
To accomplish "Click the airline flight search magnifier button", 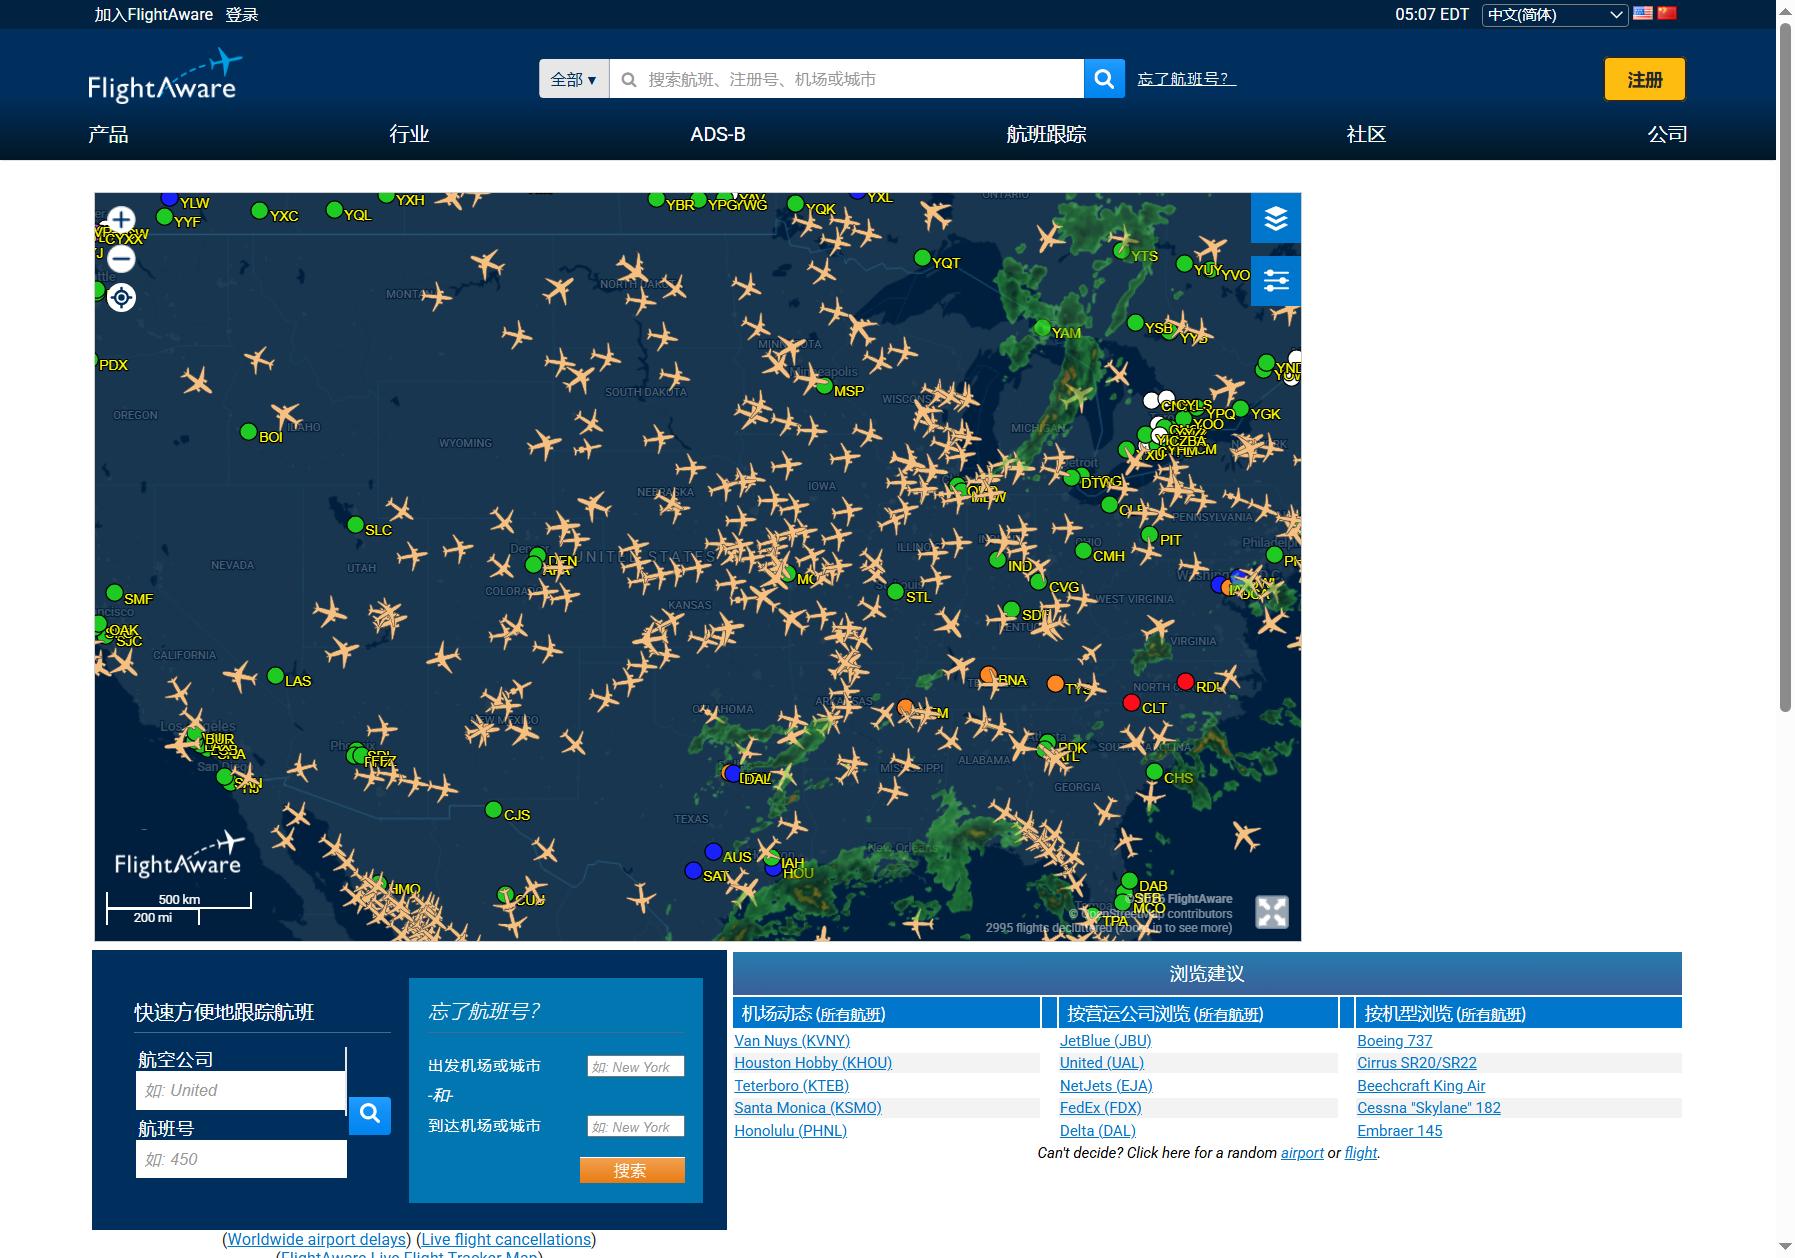I will 369,1114.
